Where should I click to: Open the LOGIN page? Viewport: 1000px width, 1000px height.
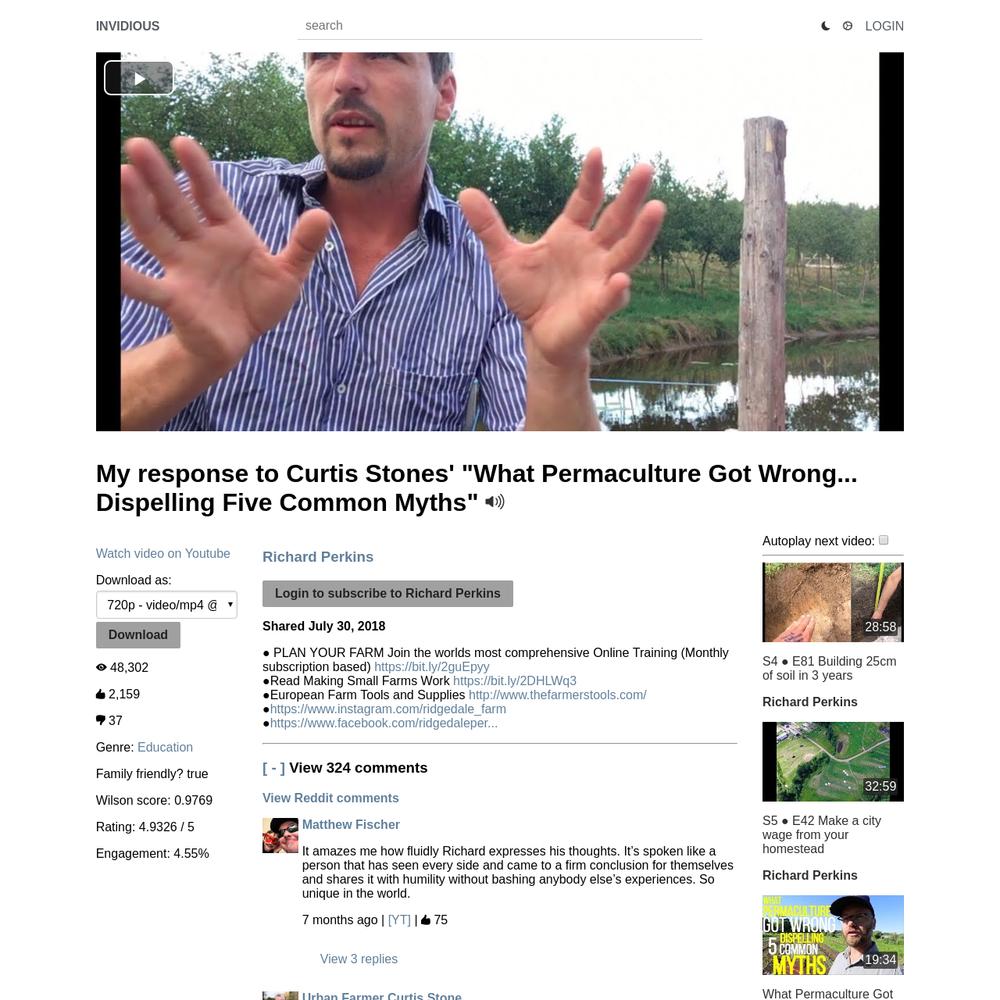884,26
